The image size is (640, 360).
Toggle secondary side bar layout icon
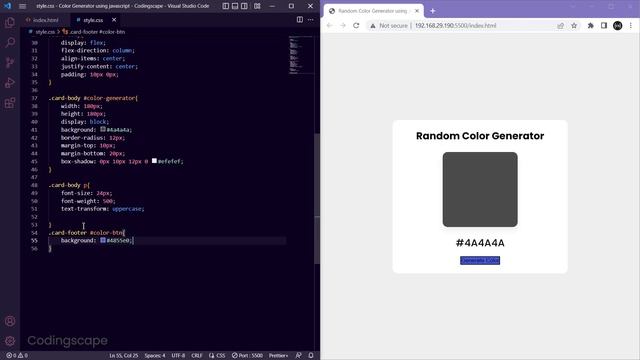(244, 6)
